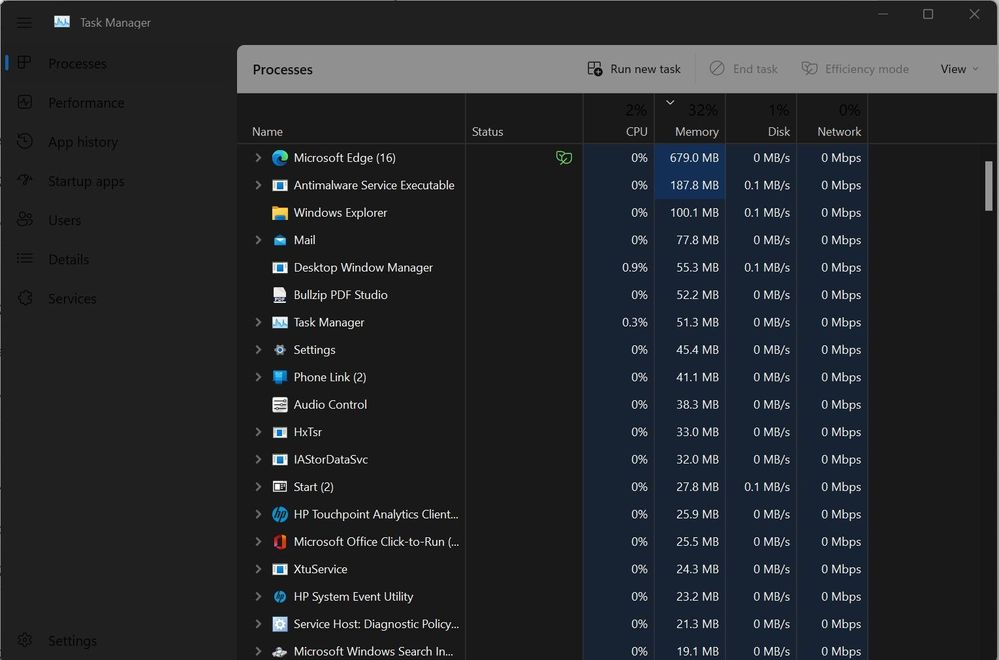Open Task Manager Settings gear
999x660 pixels.
26,640
